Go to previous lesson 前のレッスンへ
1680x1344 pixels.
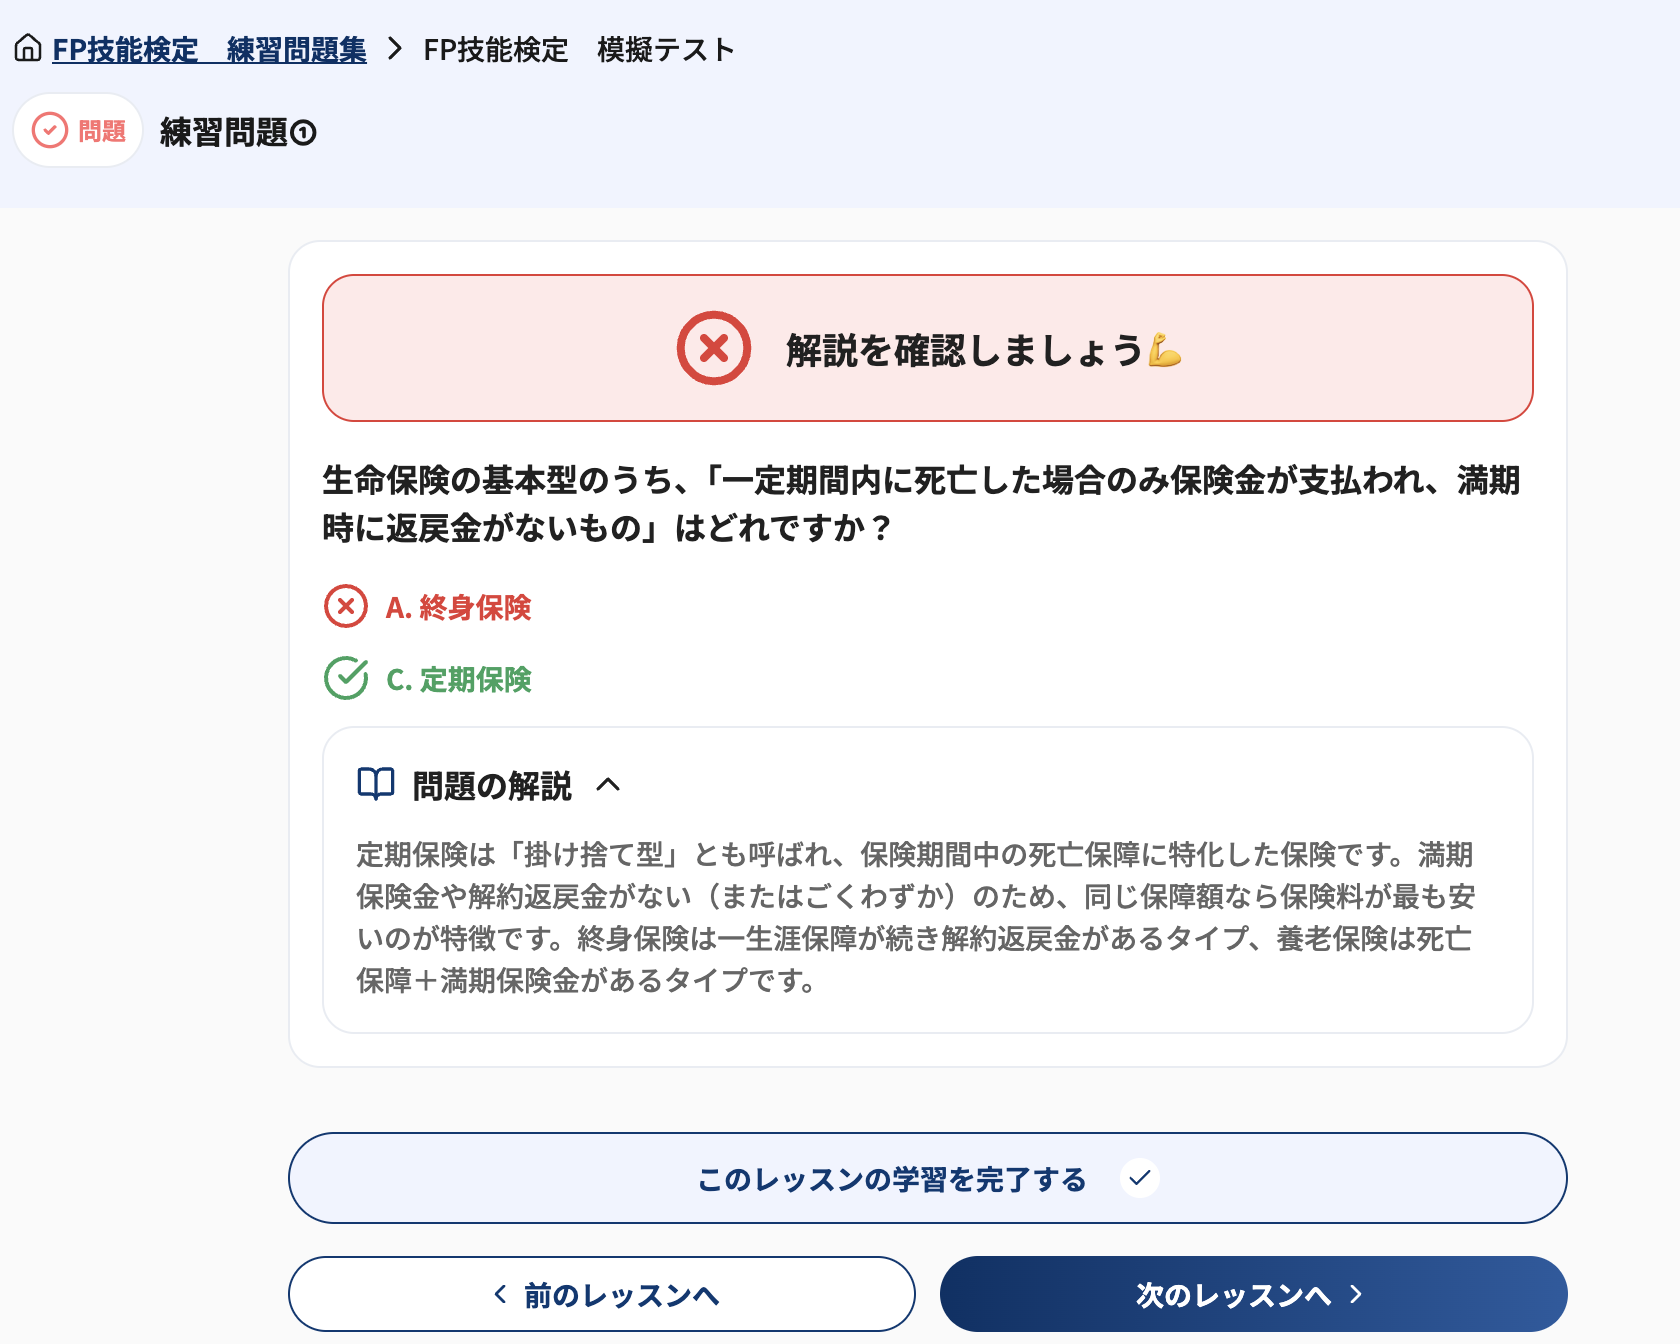point(602,1294)
